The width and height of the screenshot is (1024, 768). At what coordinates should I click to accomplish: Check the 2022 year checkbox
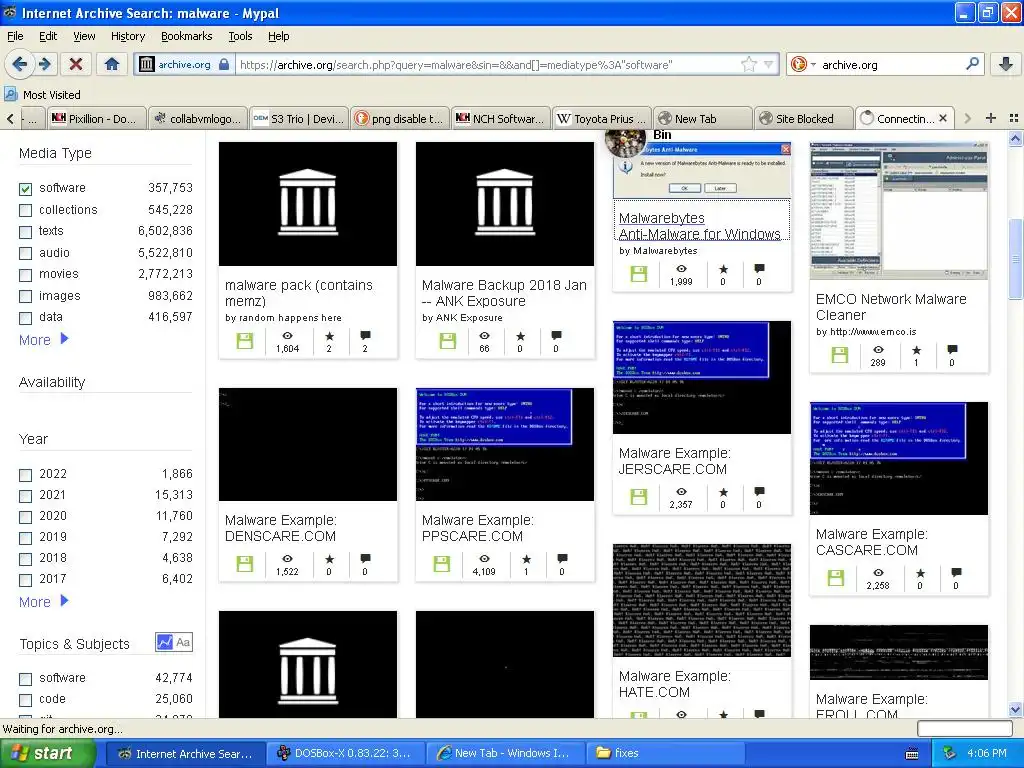(25, 475)
